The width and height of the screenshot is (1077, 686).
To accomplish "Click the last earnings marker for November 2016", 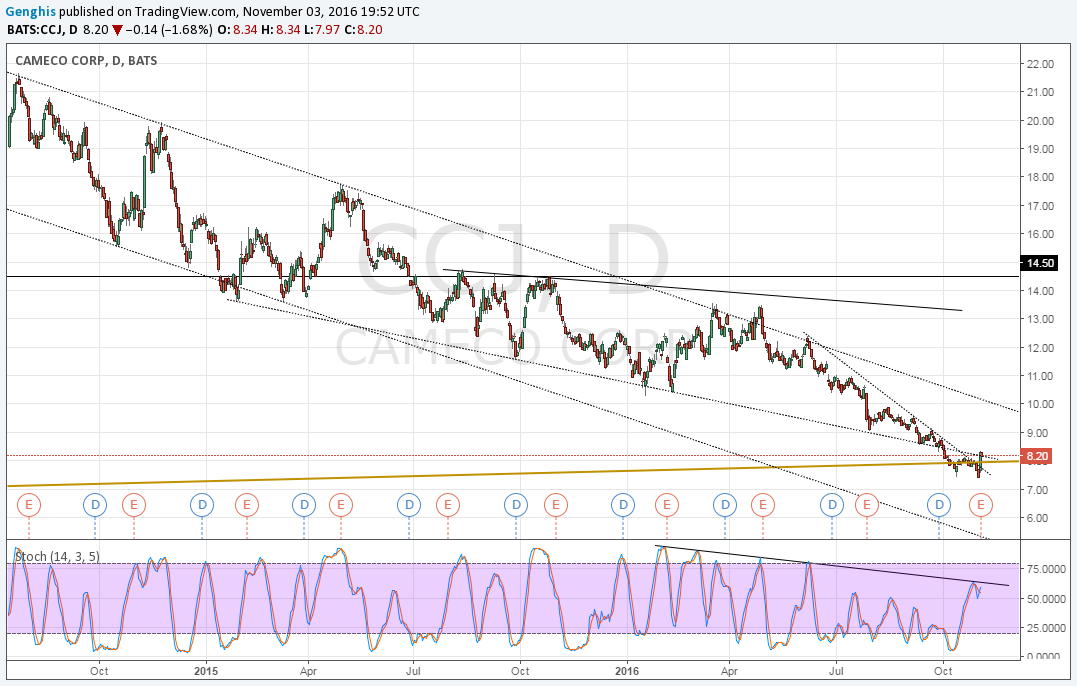I will click(x=981, y=505).
